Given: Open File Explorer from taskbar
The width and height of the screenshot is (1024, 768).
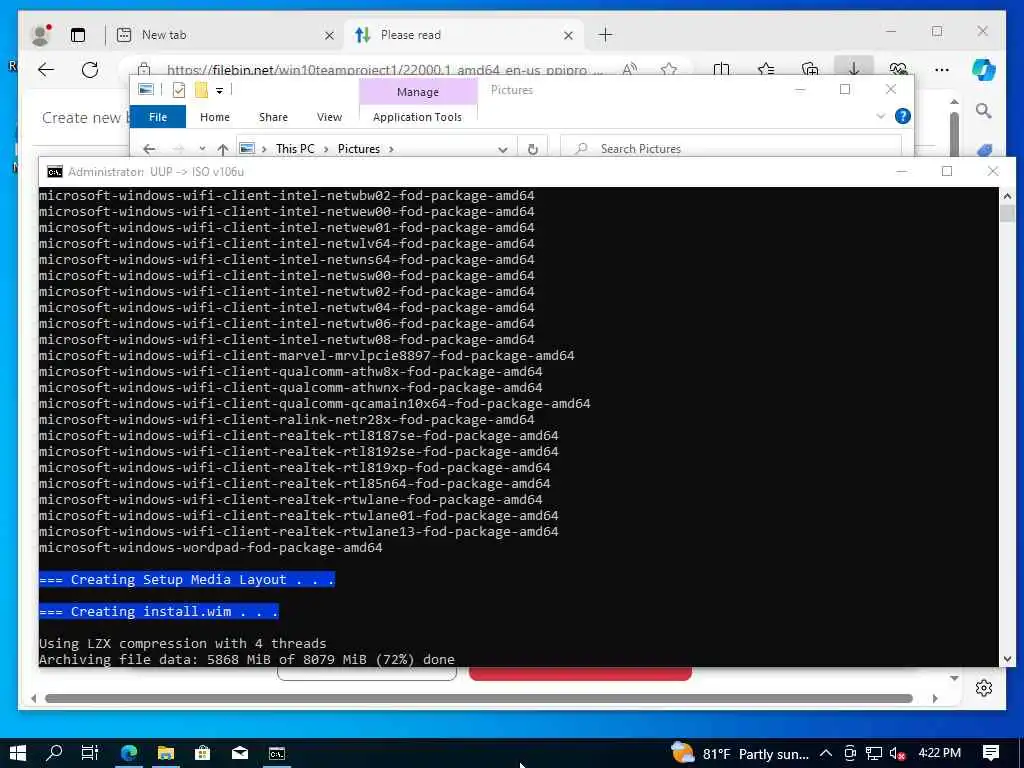Looking at the screenshot, I should coord(166,753).
